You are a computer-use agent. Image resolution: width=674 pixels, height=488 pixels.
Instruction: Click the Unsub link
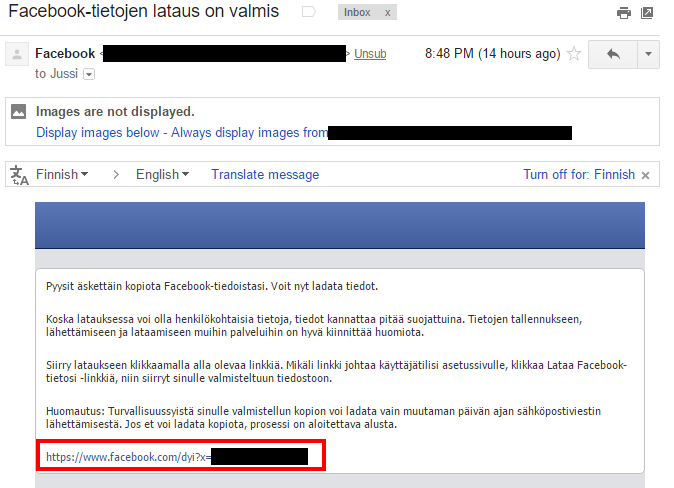coord(370,54)
